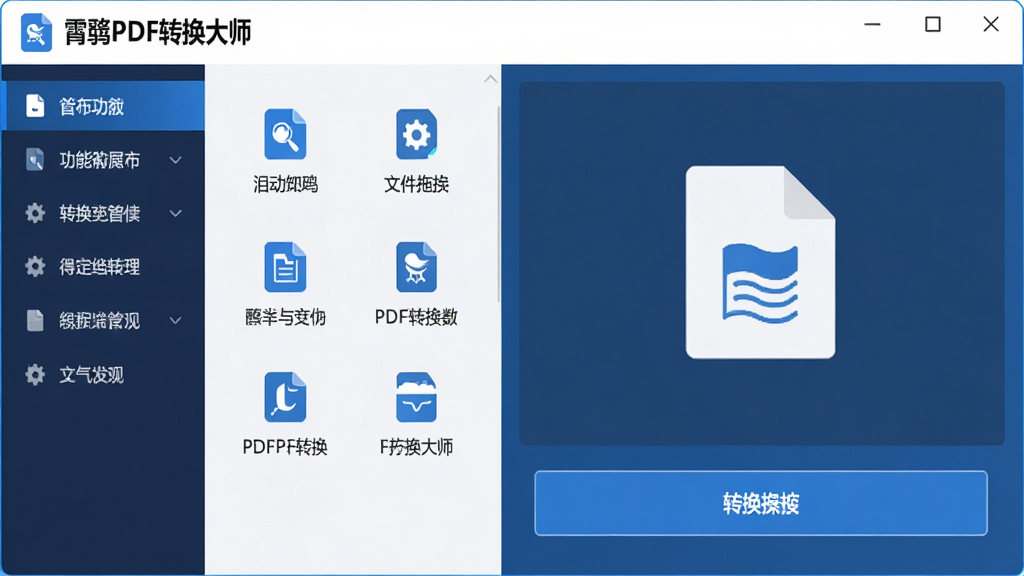Click the icon beside 功能附属布
Image resolution: width=1024 pixels, height=576 pixels.
point(35,159)
